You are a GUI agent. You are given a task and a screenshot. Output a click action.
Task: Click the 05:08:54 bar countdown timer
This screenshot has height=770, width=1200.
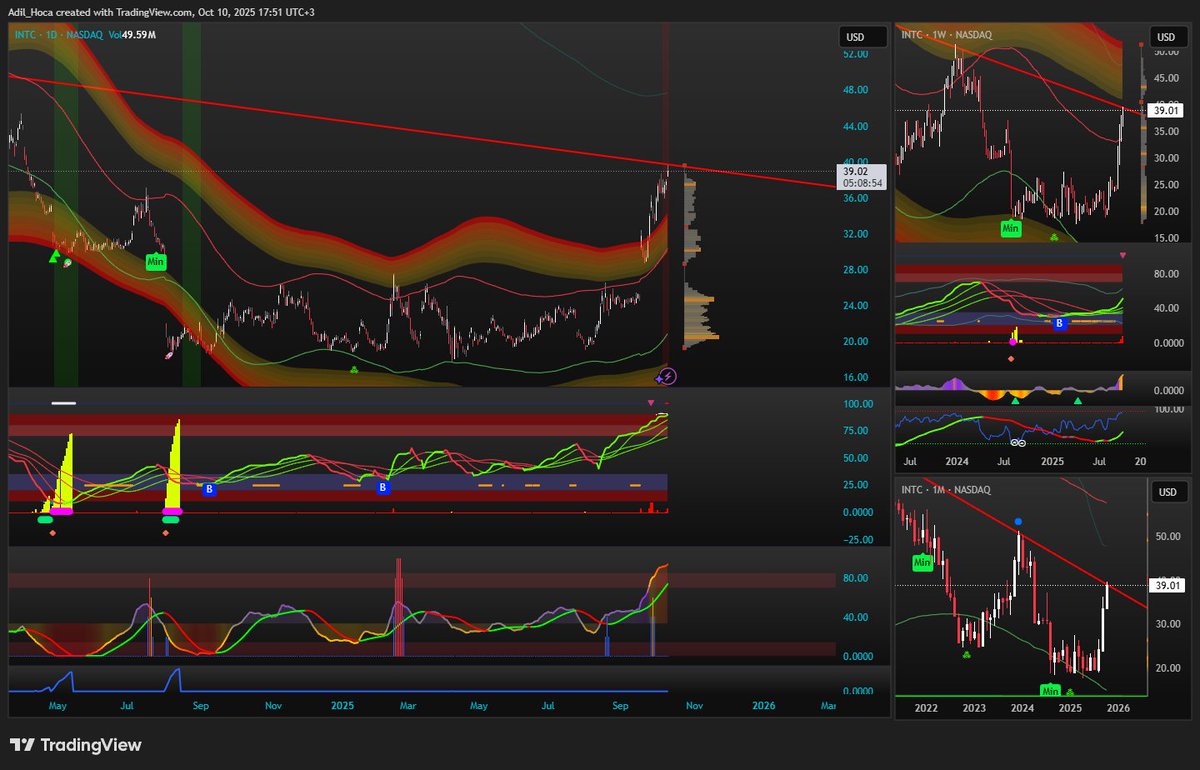[862, 184]
